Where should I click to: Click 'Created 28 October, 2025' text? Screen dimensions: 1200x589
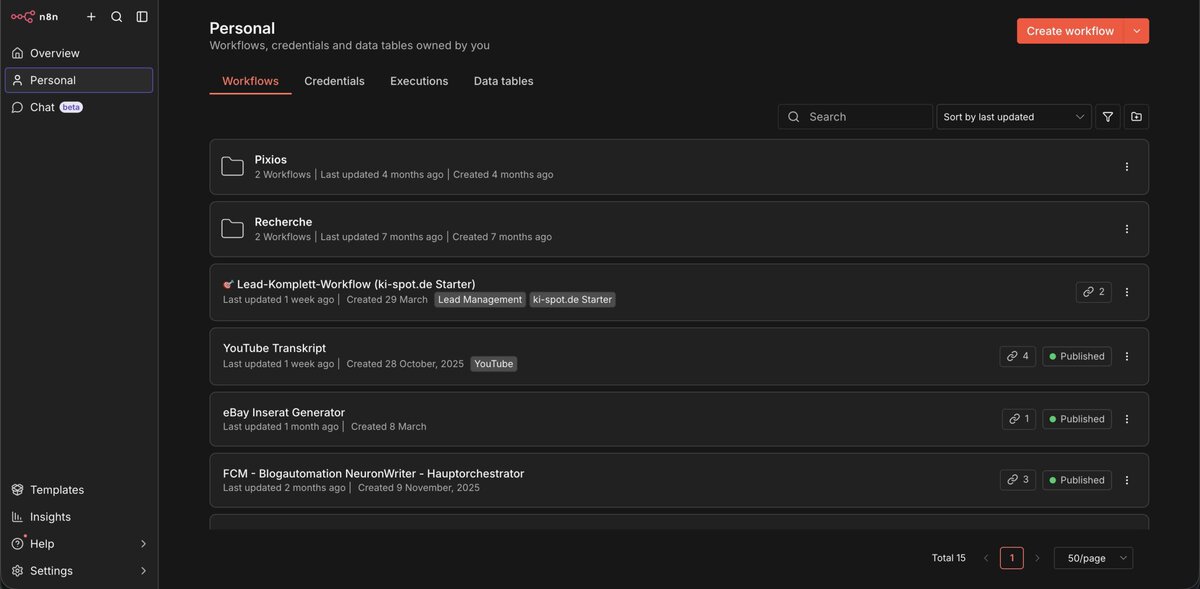point(405,364)
